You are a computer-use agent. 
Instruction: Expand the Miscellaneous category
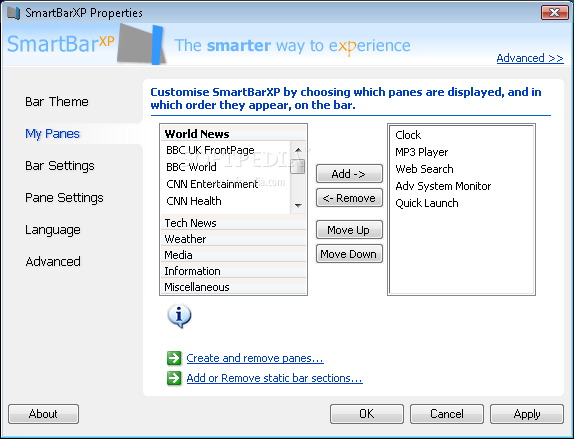click(x=234, y=287)
